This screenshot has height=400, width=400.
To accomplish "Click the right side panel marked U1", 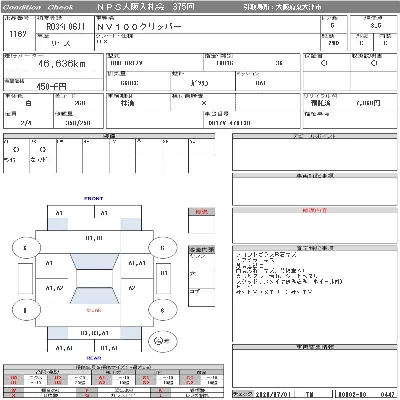I will [x=163, y=279].
